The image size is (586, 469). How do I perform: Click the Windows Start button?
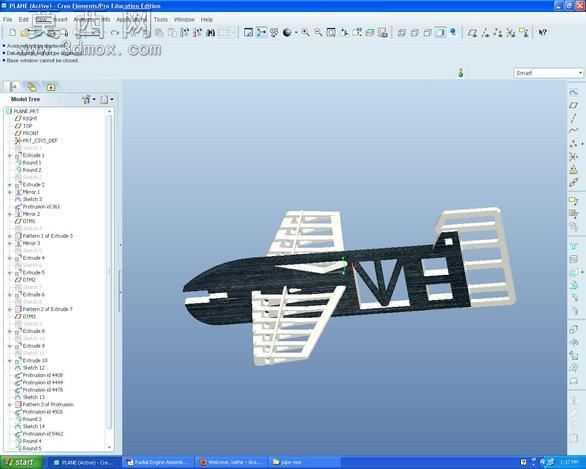[x=21, y=463]
